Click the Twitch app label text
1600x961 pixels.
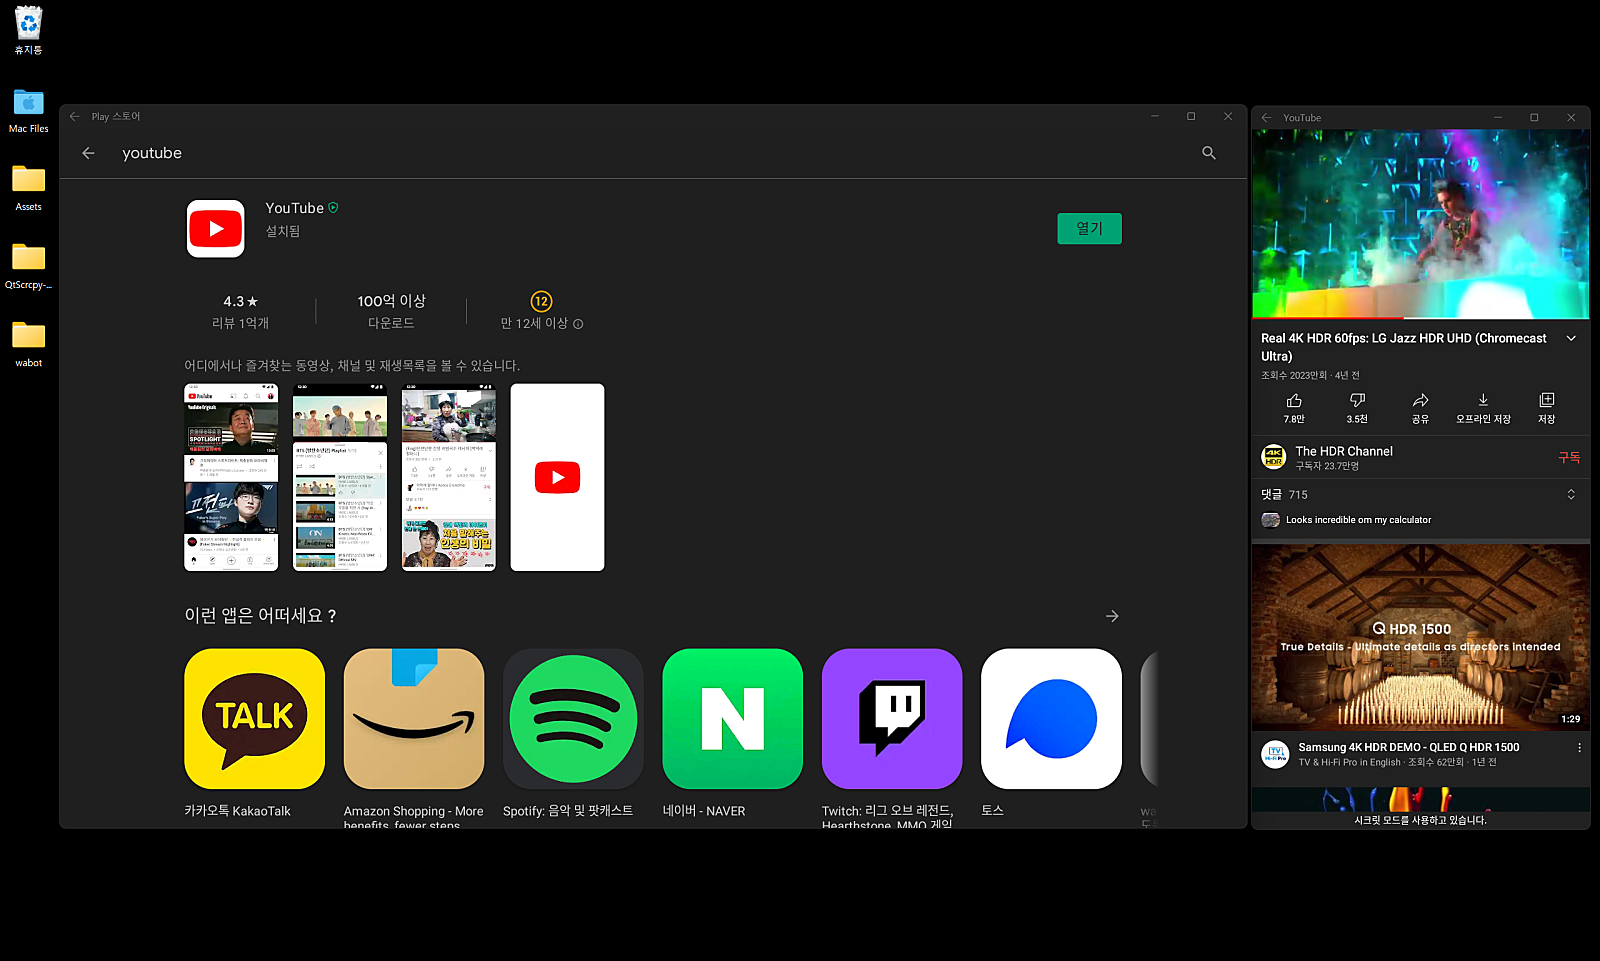point(888,817)
